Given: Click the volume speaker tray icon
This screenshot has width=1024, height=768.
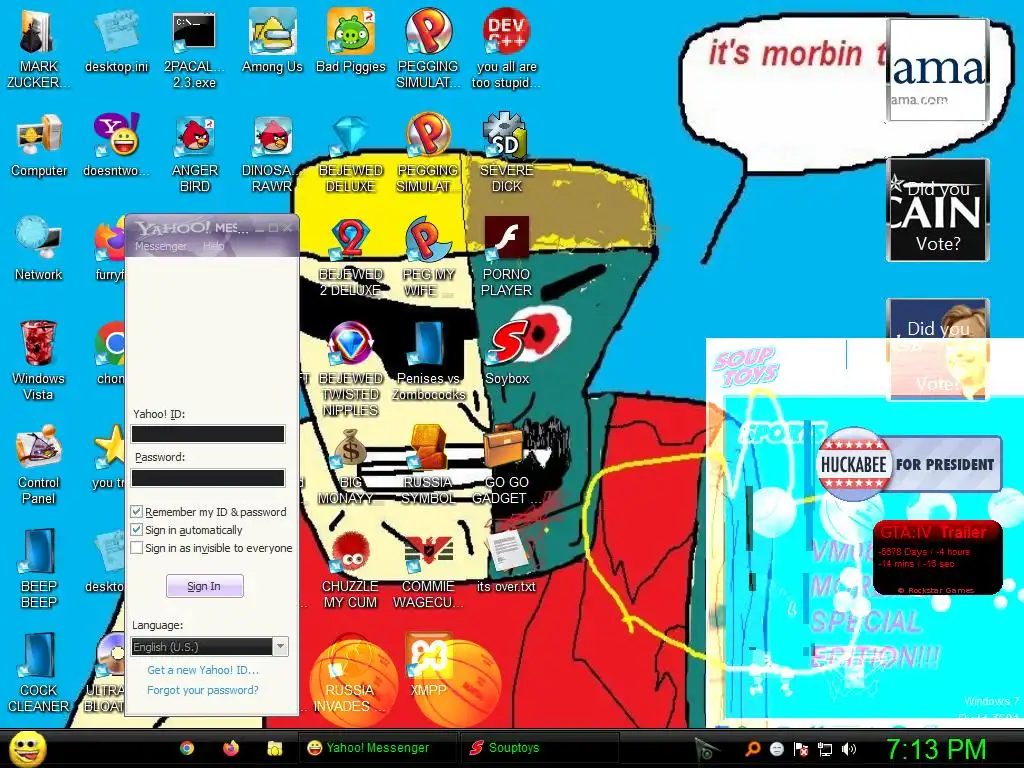Looking at the screenshot, I should coord(849,749).
